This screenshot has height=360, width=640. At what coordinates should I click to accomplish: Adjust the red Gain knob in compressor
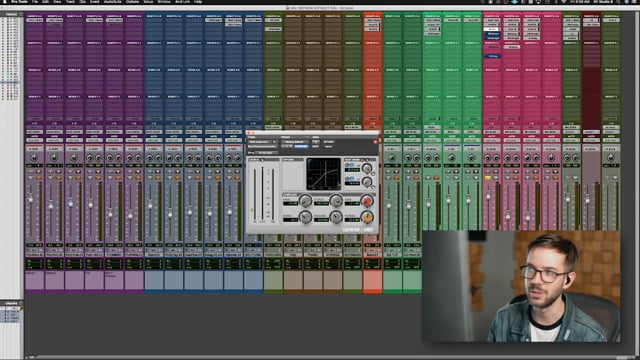pyautogui.click(x=367, y=200)
